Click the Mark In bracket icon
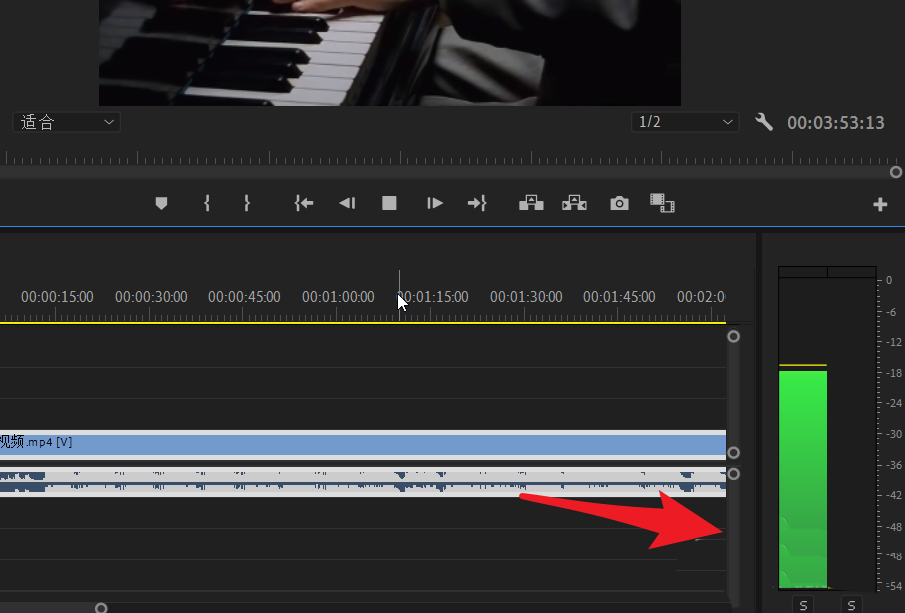905x613 pixels. pyautogui.click(x=207, y=203)
